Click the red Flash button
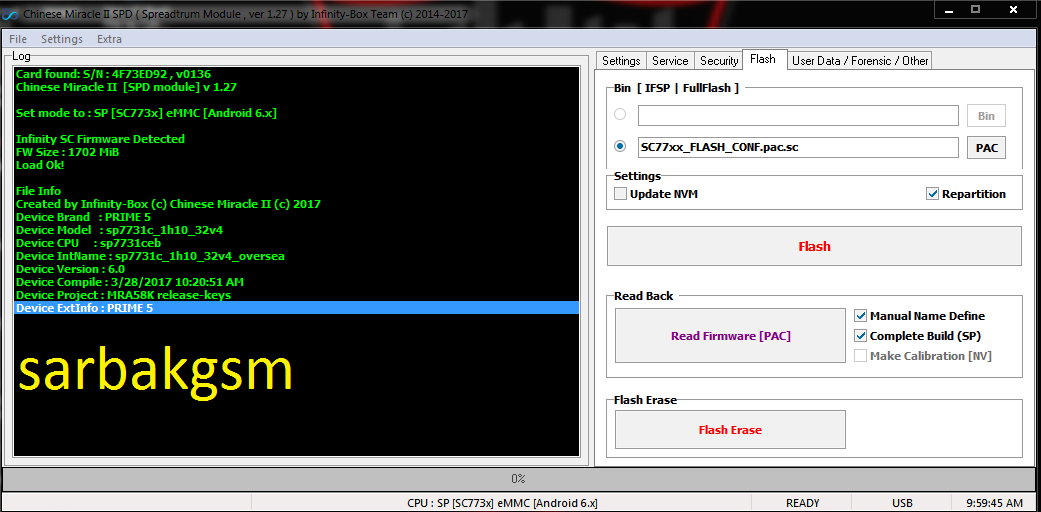Viewport: 1041px width, 512px height. click(814, 246)
